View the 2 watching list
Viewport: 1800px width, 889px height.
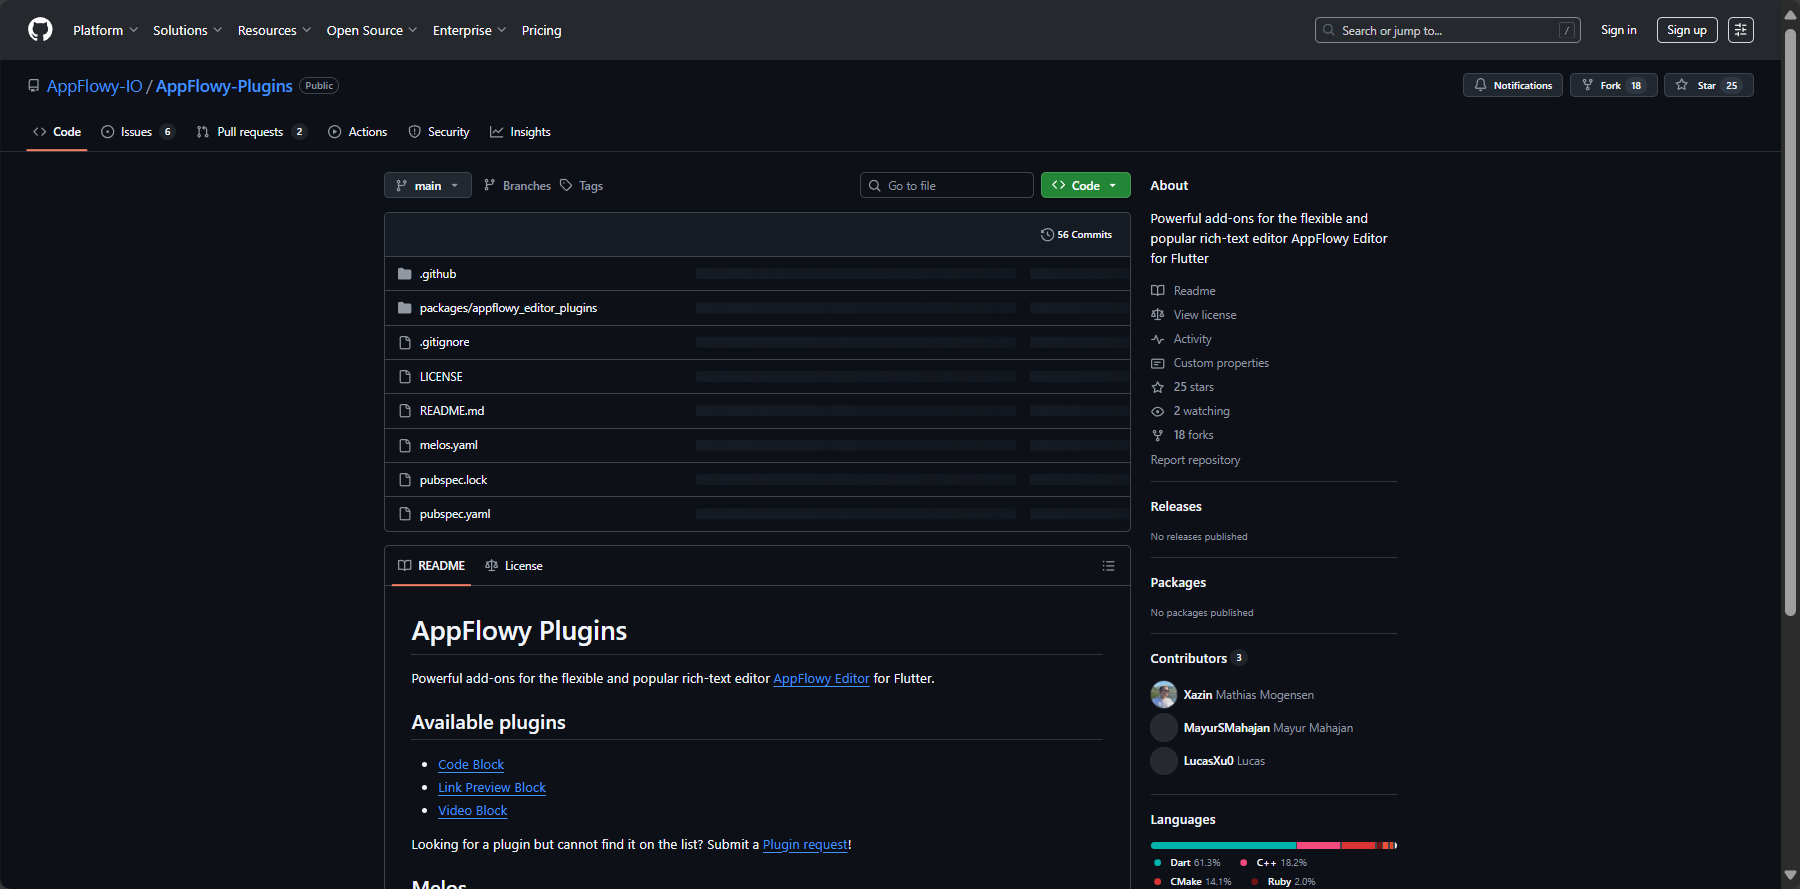(1190, 411)
